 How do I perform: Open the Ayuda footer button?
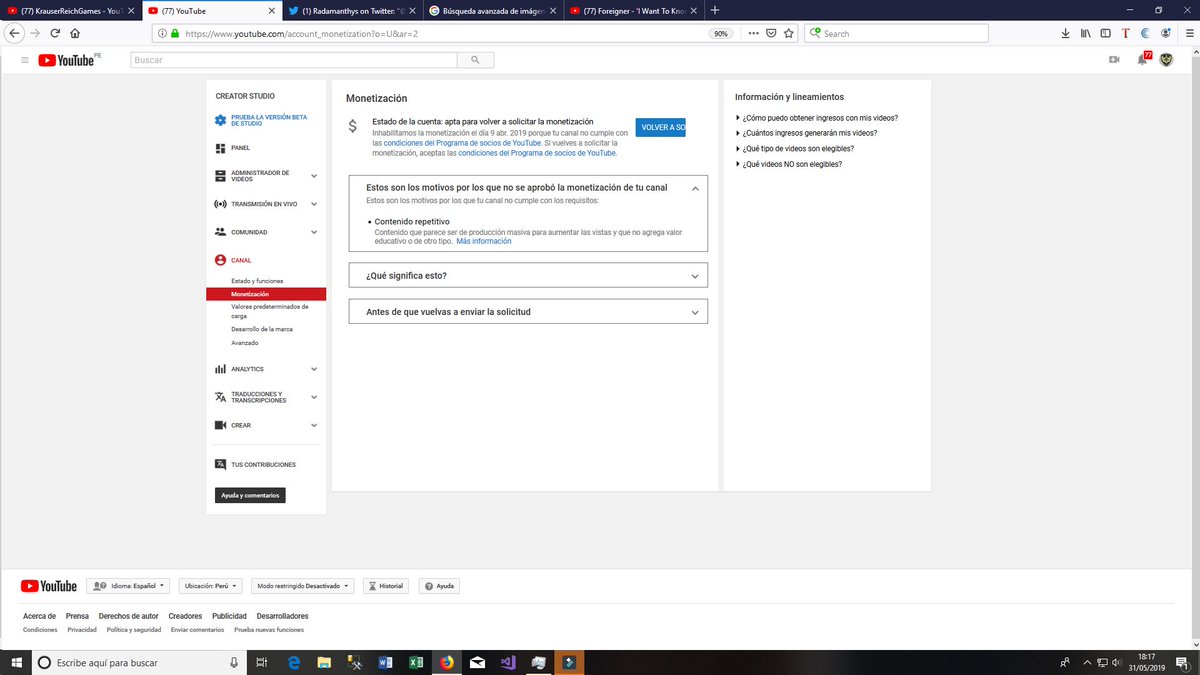(439, 586)
